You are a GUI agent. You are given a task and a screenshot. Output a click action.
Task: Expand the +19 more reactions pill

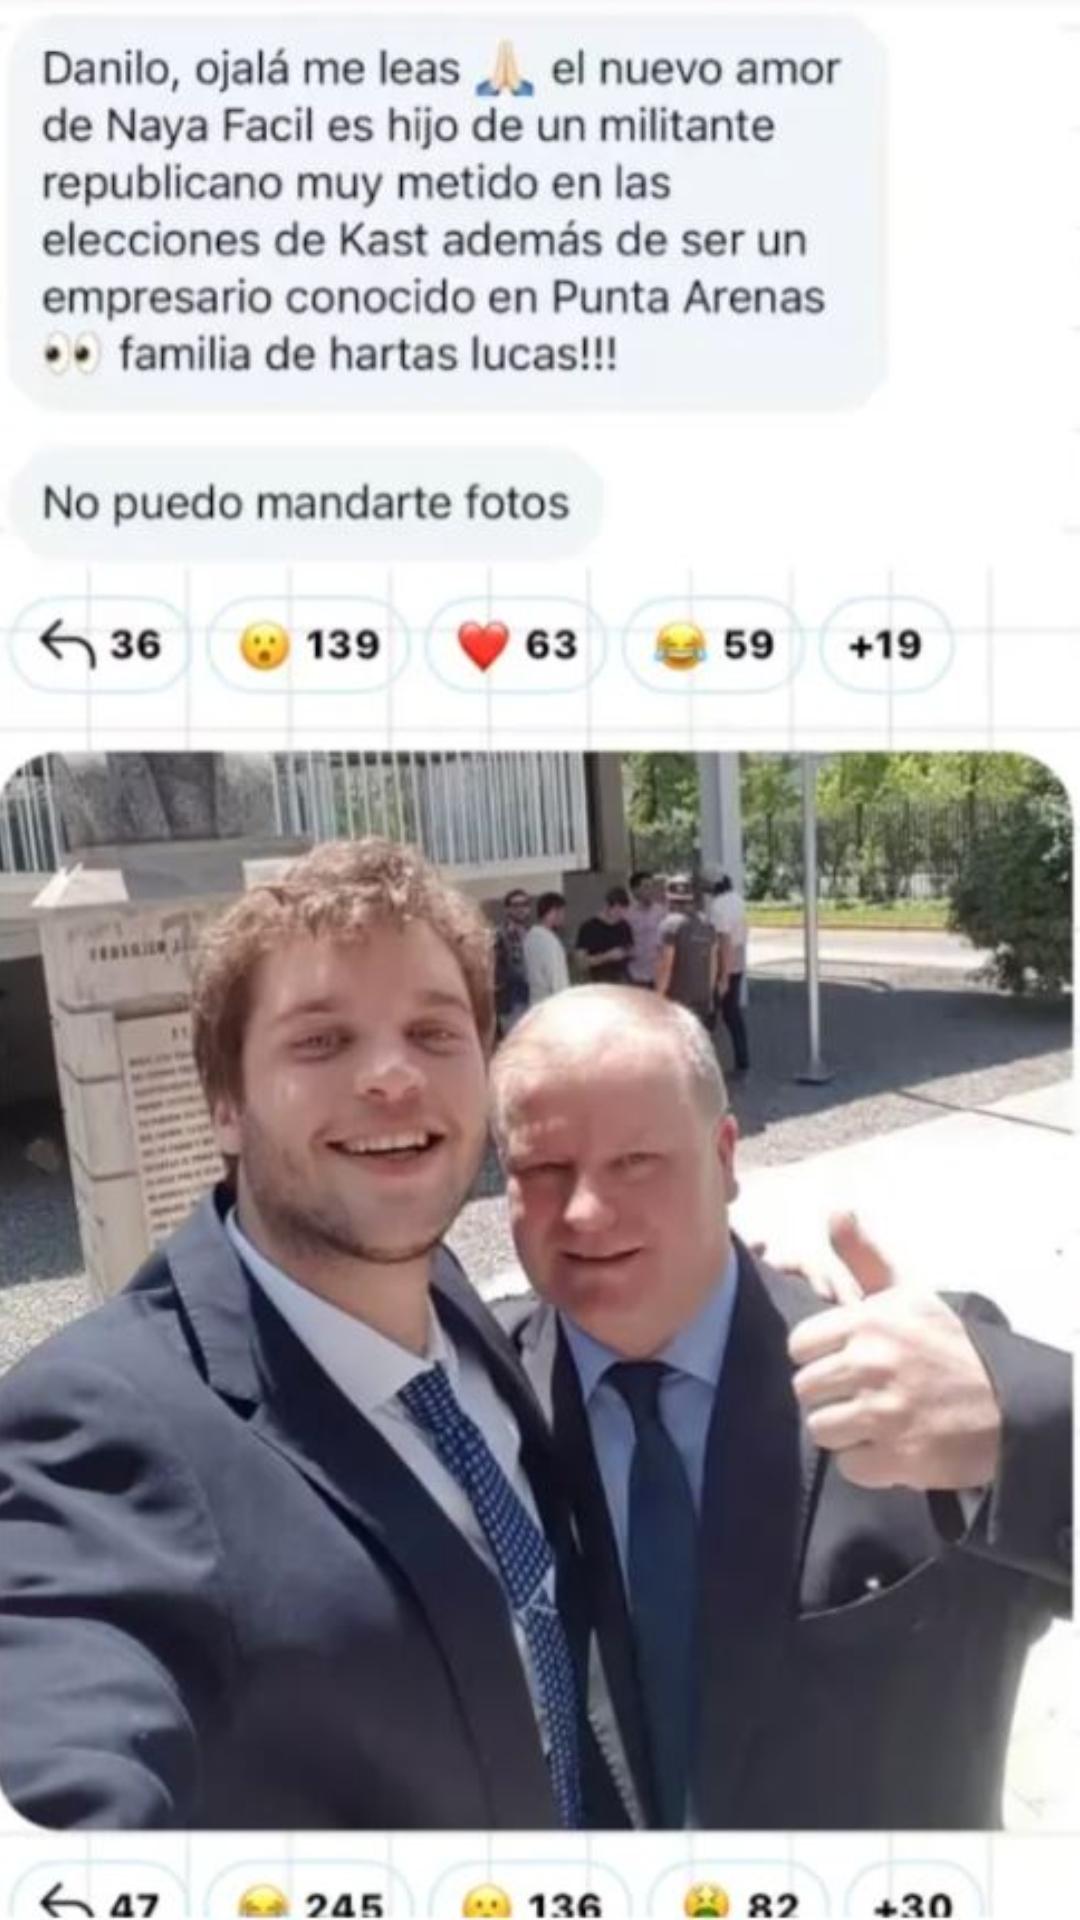[x=885, y=645]
